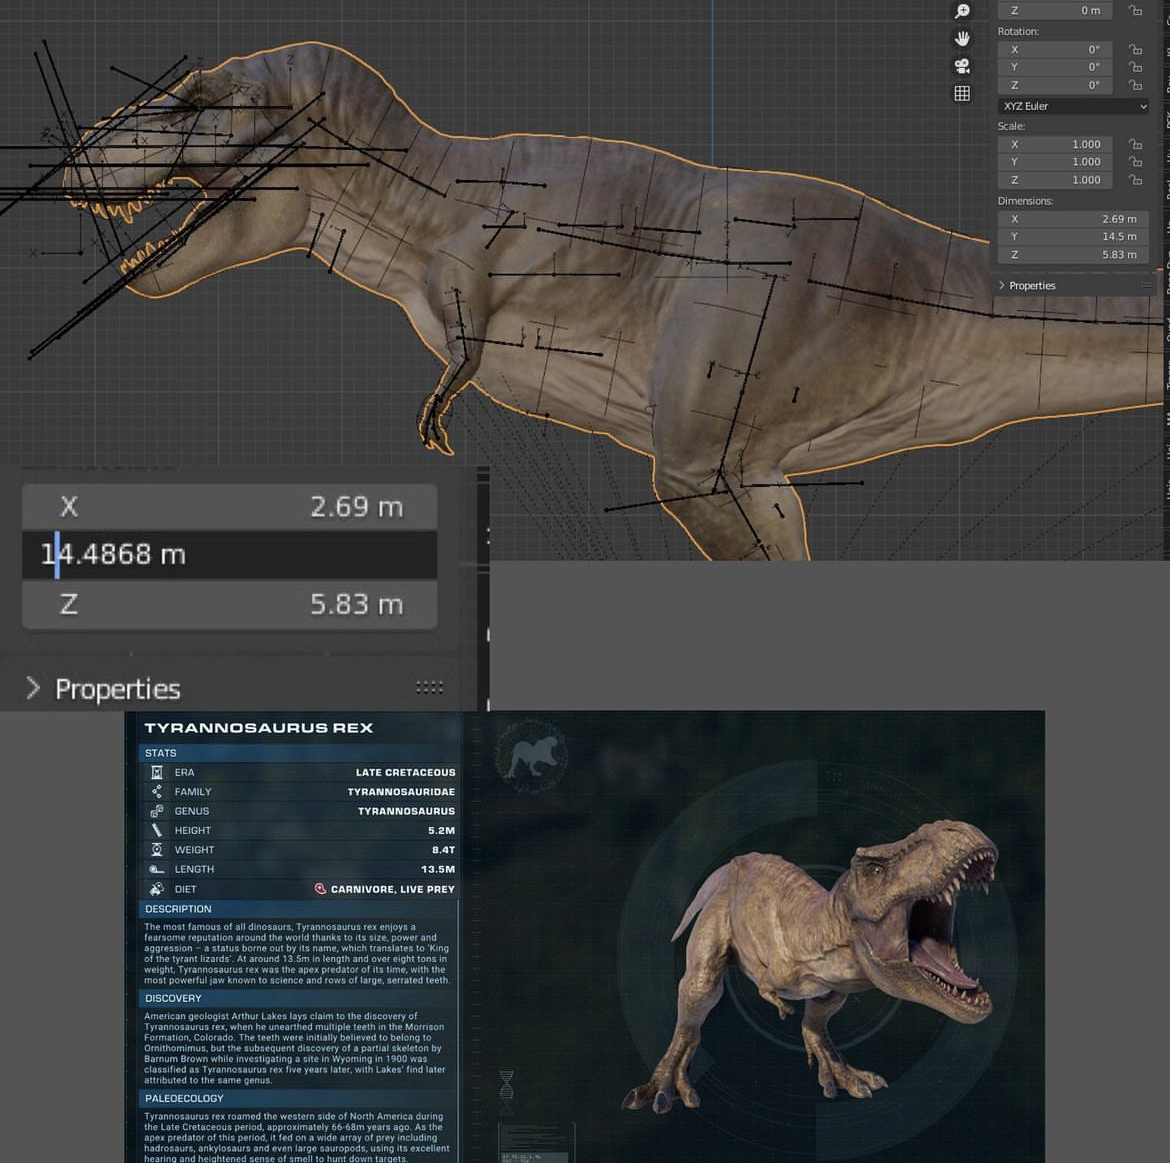Activate the pan view hand icon

[963, 38]
